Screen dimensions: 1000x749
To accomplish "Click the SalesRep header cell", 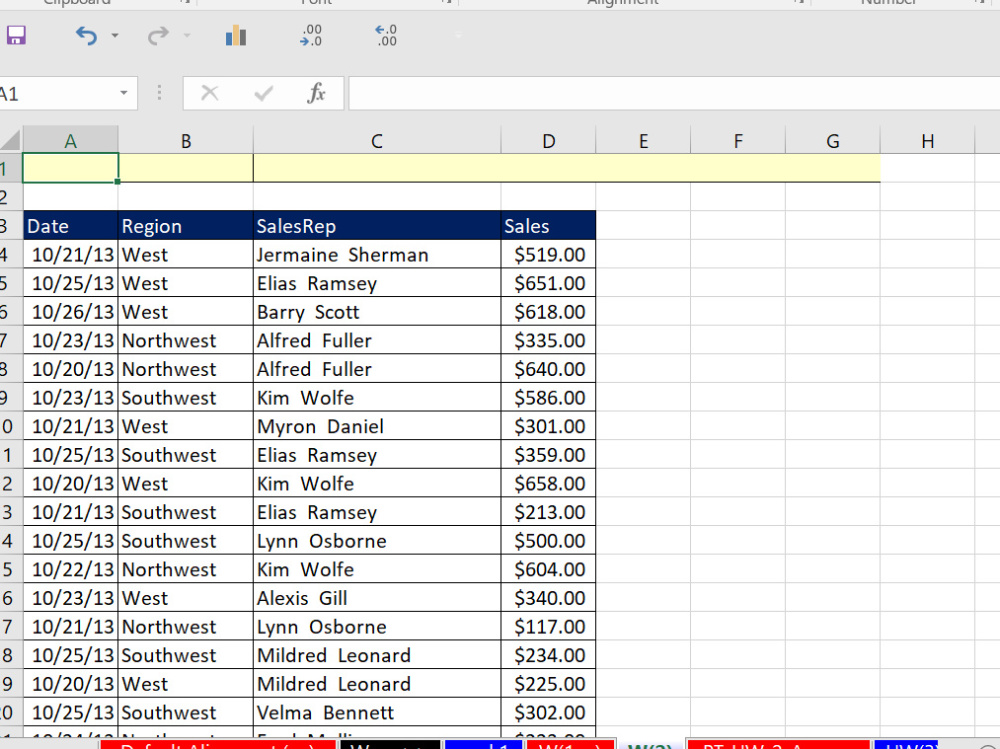I will point(377,225).
